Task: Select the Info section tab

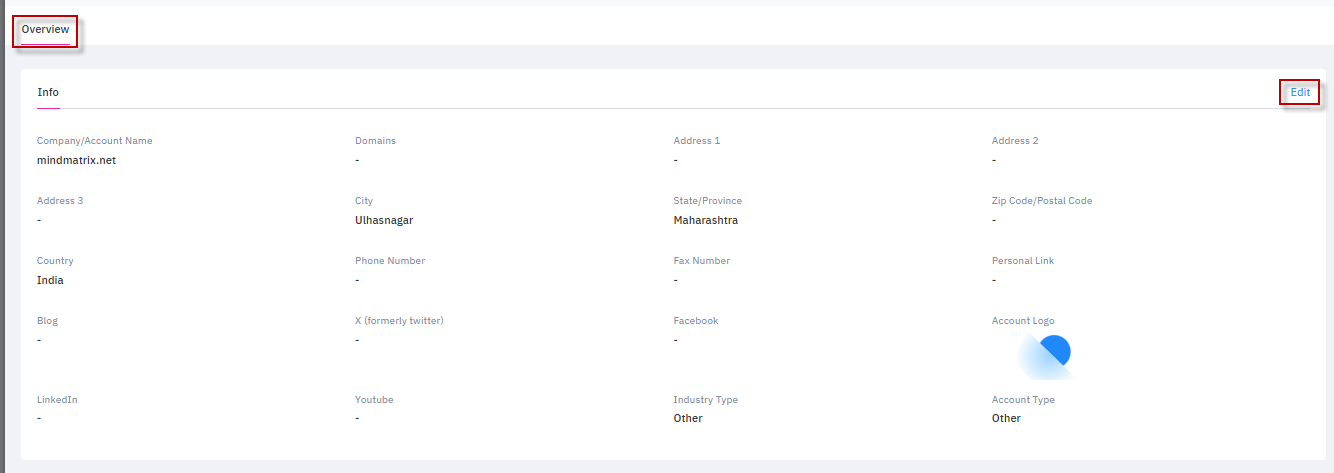Action: (x=48, y=92)
